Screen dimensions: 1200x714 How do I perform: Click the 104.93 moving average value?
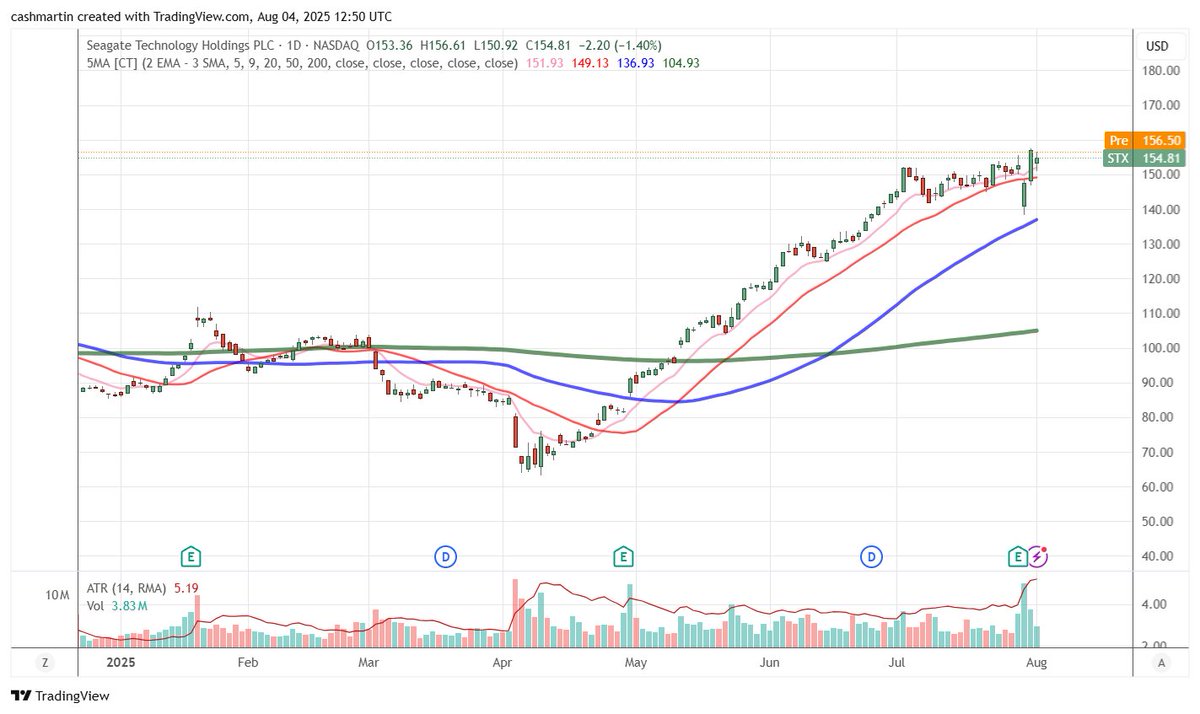point(683,62)
